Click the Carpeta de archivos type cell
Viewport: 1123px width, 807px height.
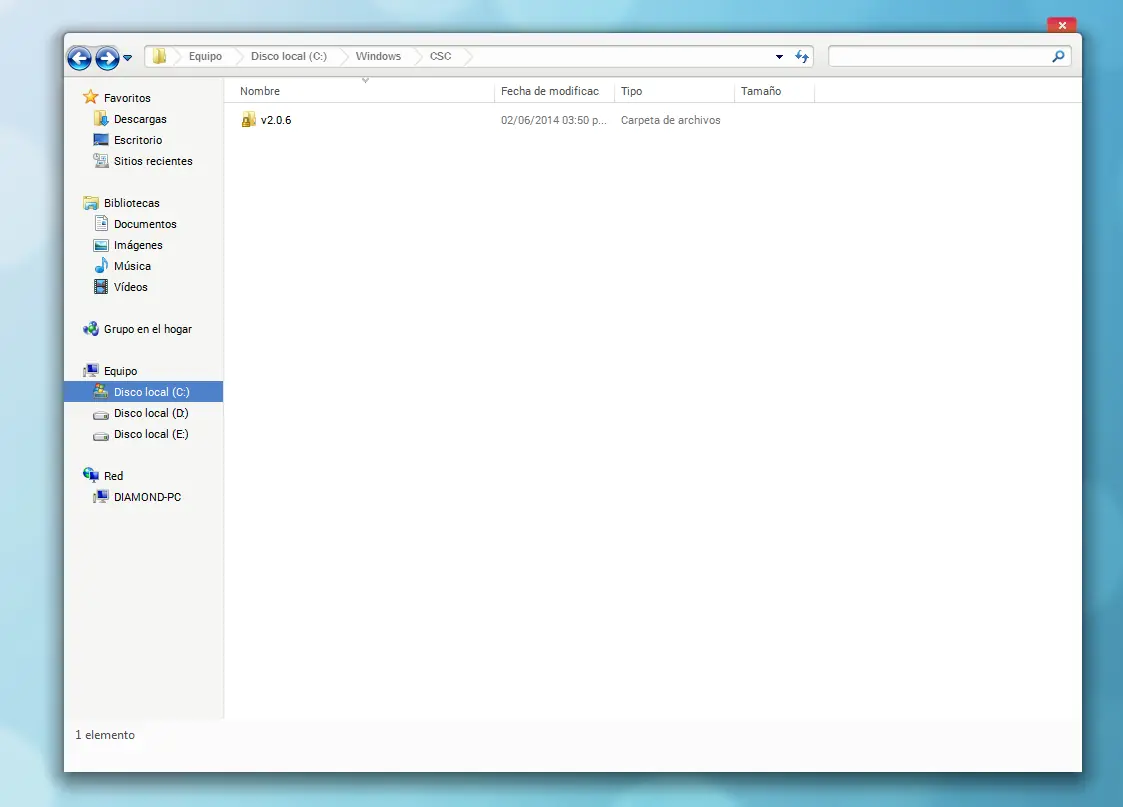click(x=670, y=120)
